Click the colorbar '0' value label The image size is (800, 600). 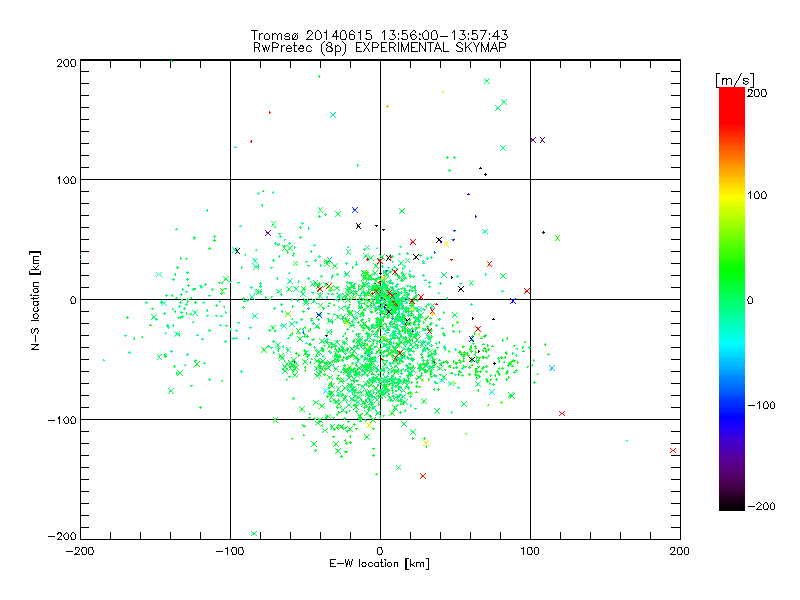coord(750,300)
